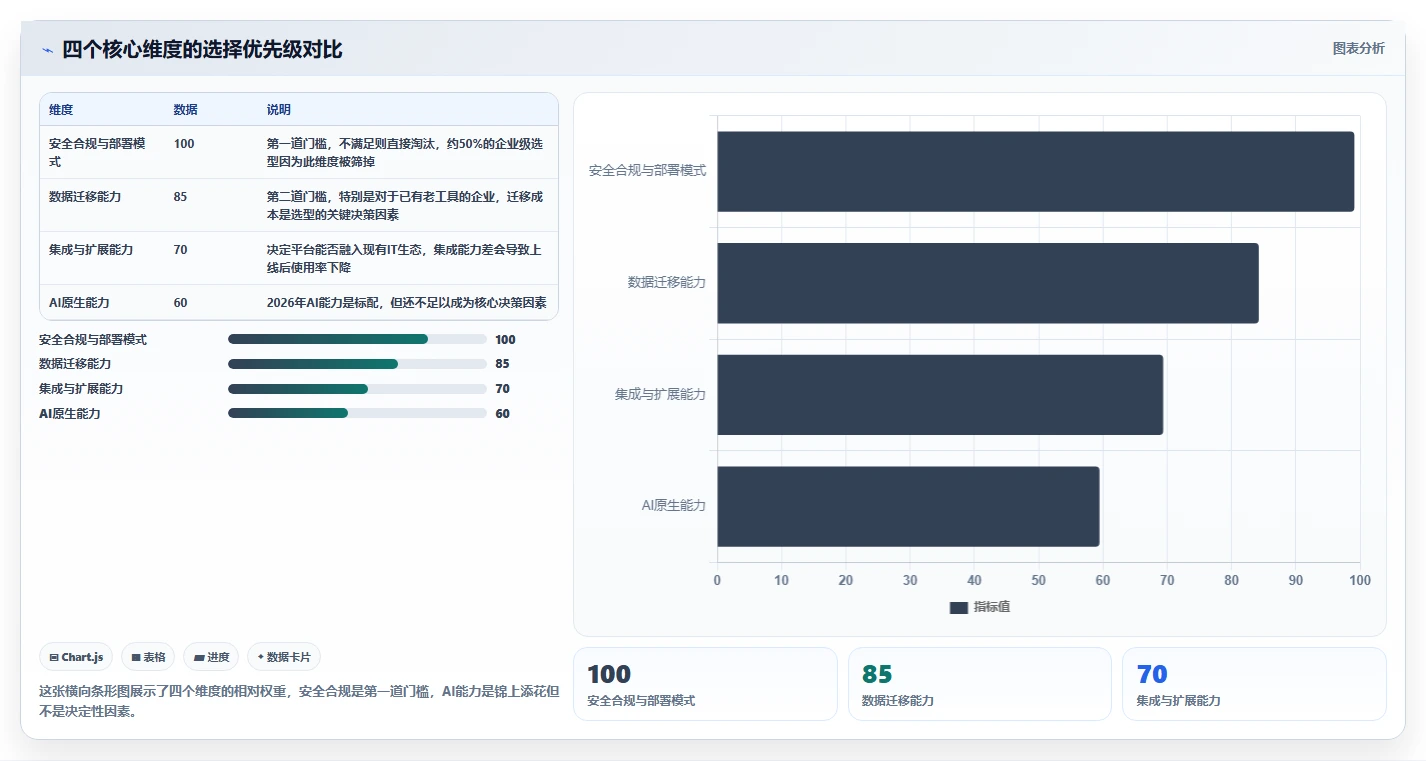The image size is (1426, 761).
Task: Click the 安全合规与部署模式 progress bar
Action: click(x=357, y=339)
